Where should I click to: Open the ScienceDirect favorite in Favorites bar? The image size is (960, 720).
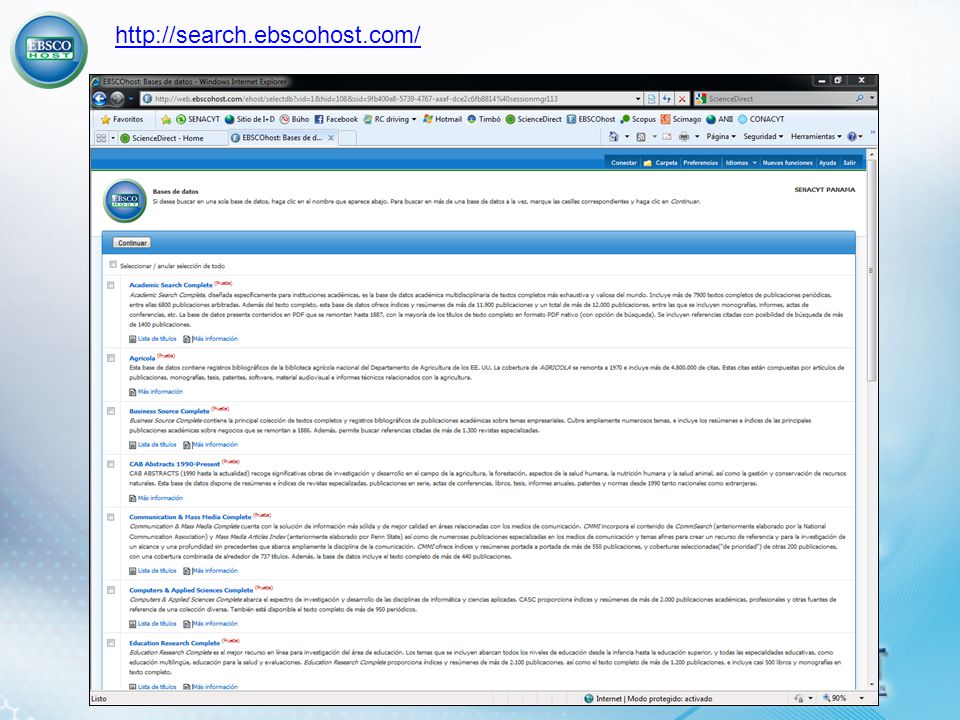(x=533, y=119)
